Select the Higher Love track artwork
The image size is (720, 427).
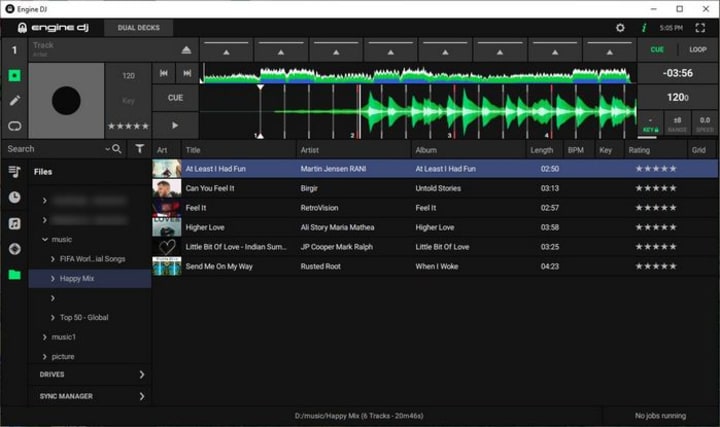click(166, 227)
